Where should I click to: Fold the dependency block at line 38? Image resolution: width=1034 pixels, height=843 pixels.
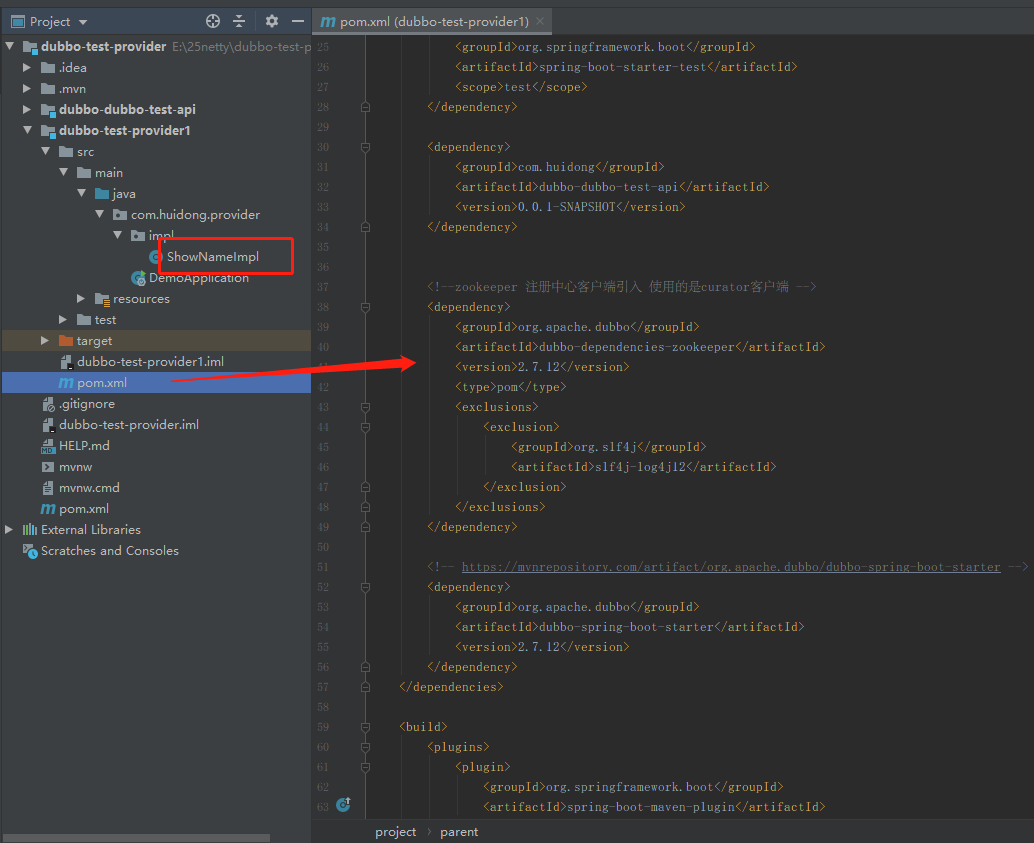click(365, 307)
